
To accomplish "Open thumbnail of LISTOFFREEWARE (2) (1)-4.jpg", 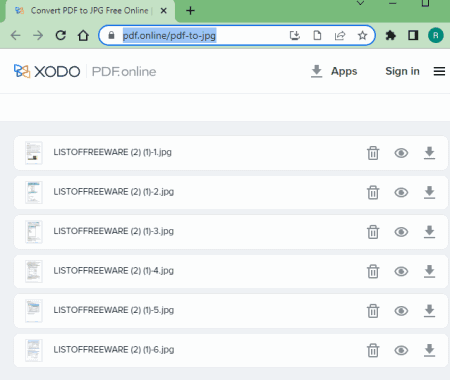I will (34, 271).
